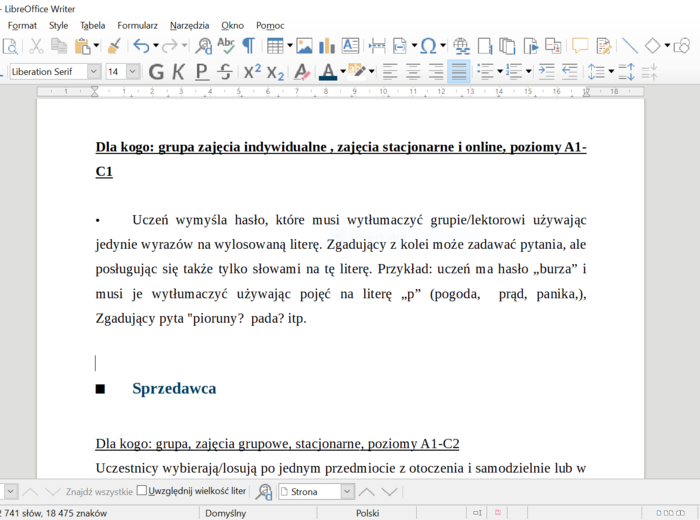
Task: Click the Undo arrow
Action: 141,46
